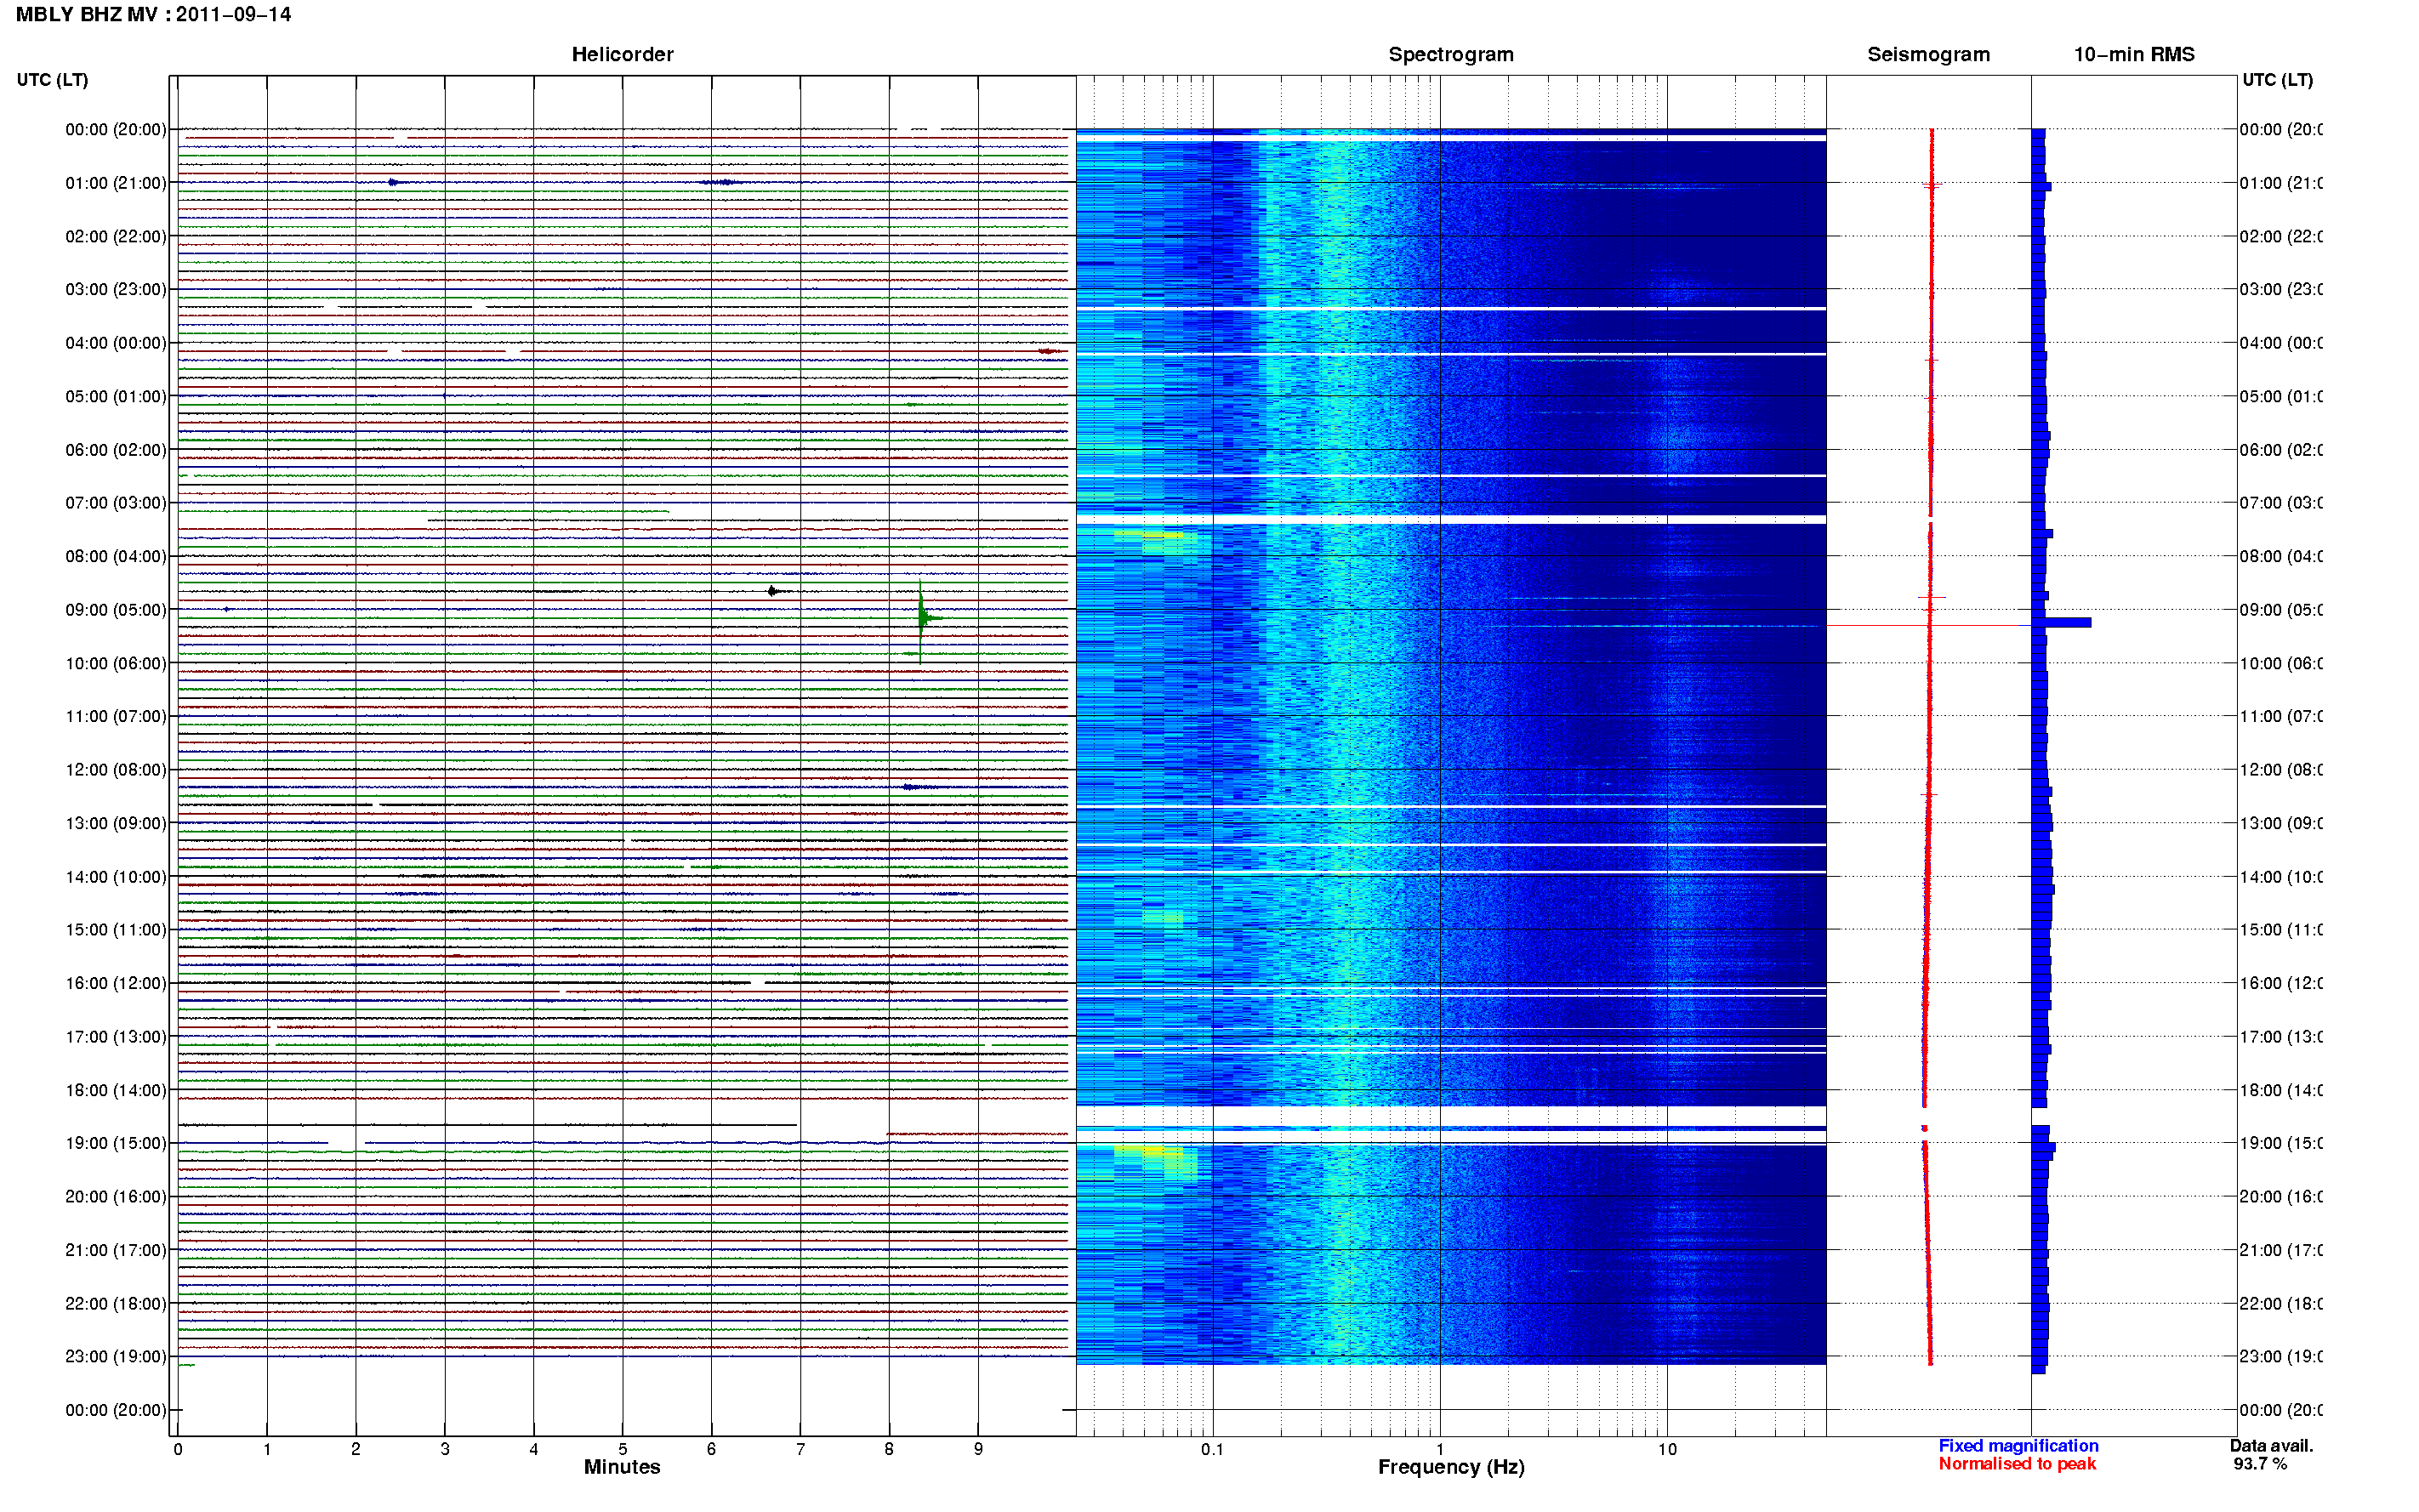
Task: Select the Spectrogram panel heading
Action: click(x=1450, y=55)
